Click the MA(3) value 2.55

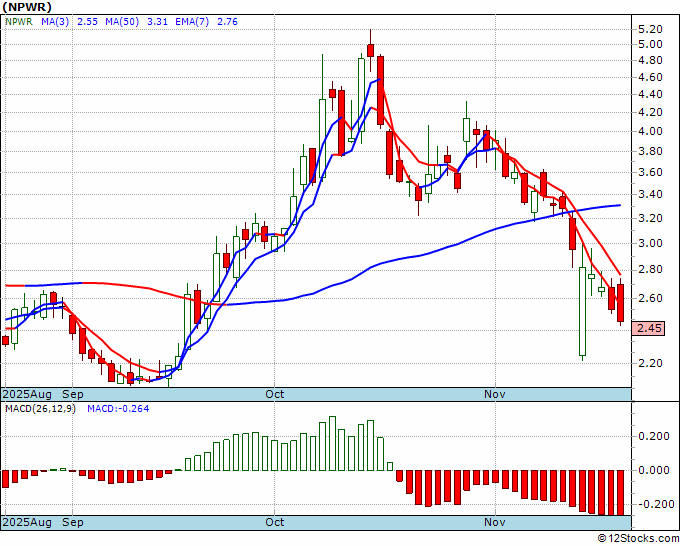tap(87, 21)
